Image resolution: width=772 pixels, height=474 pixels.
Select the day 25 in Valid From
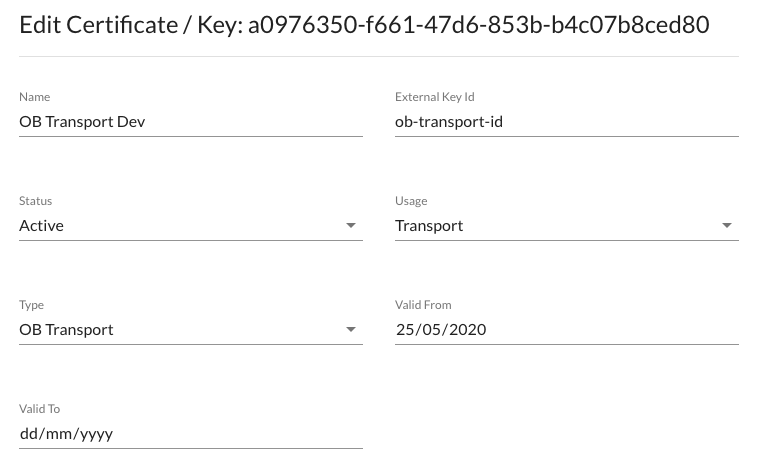pos(405,330)
